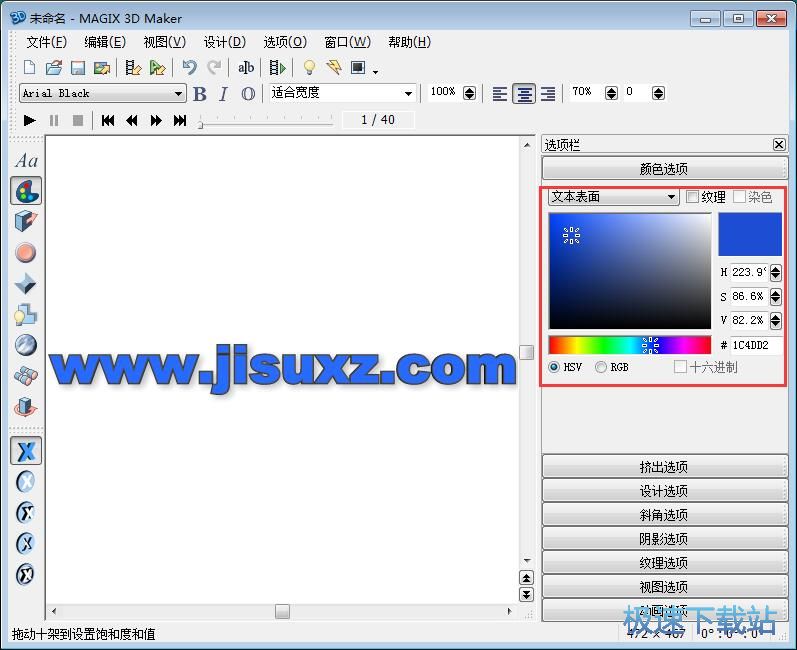797x650 pixels.
Task: Jump to the last frame
Action: (180, 120)
